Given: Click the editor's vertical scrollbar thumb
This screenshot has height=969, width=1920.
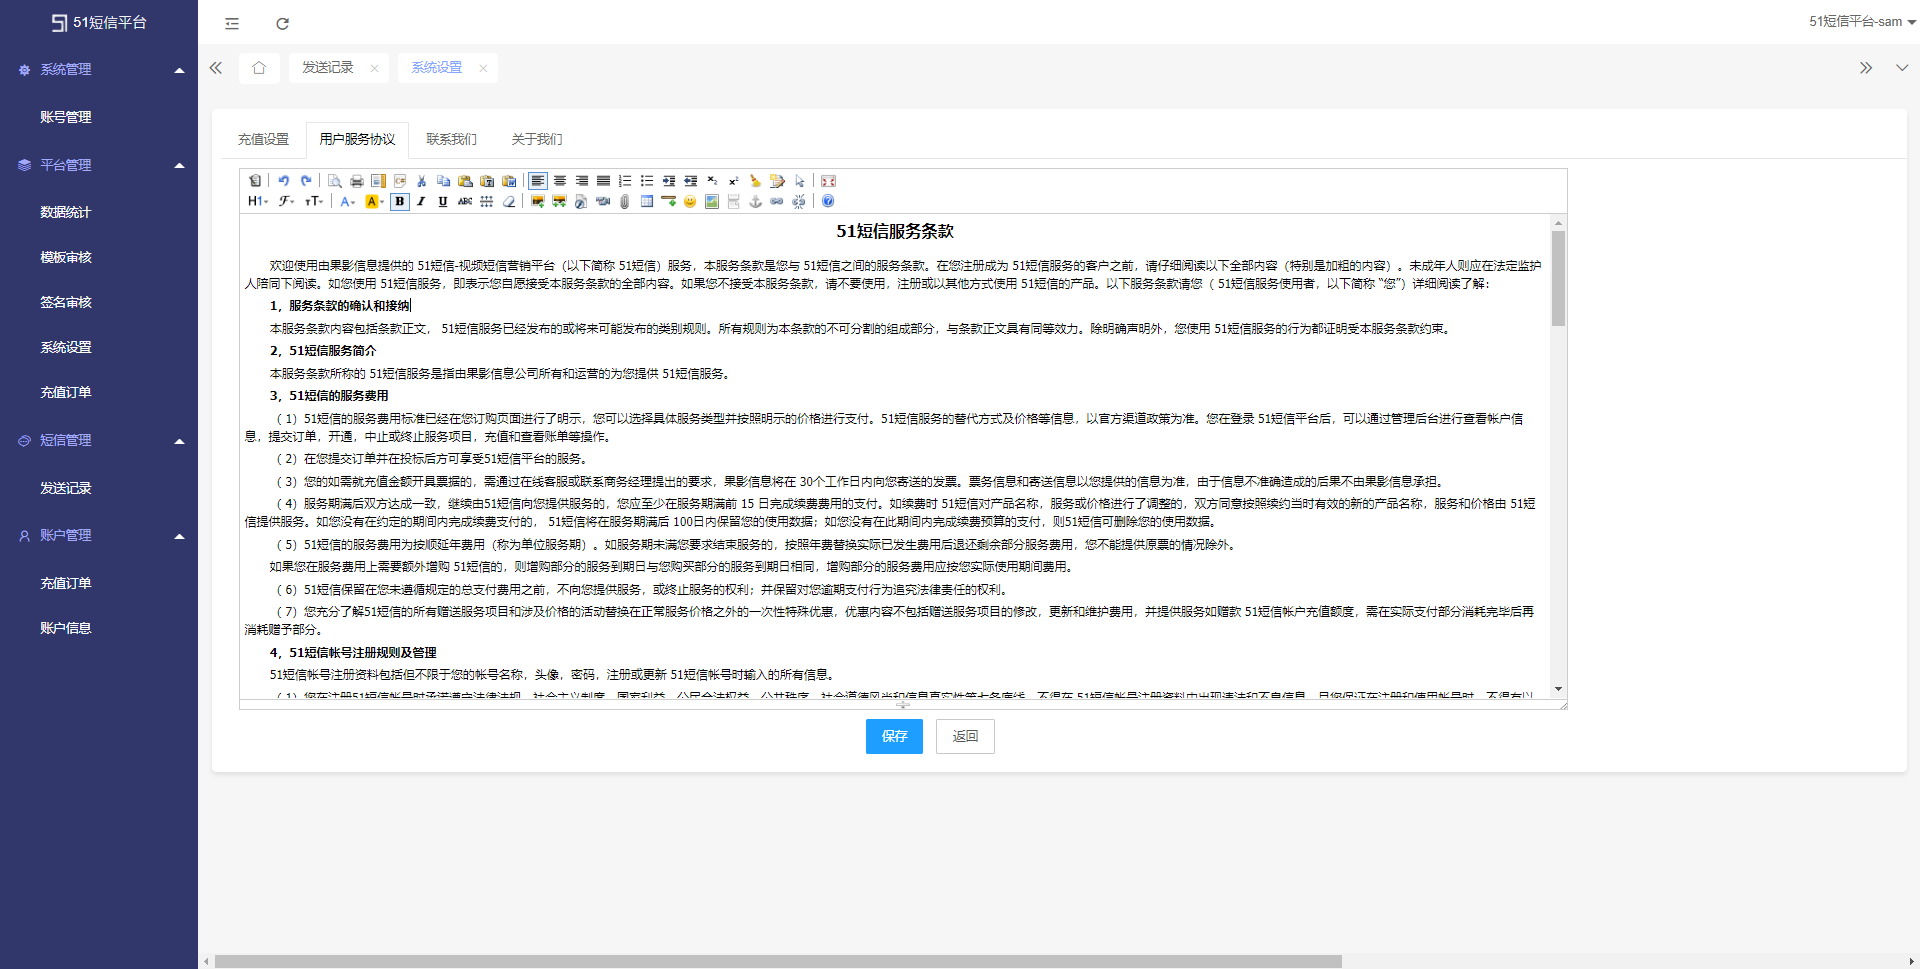Looking at the screenshot, I should (1558, 279).
